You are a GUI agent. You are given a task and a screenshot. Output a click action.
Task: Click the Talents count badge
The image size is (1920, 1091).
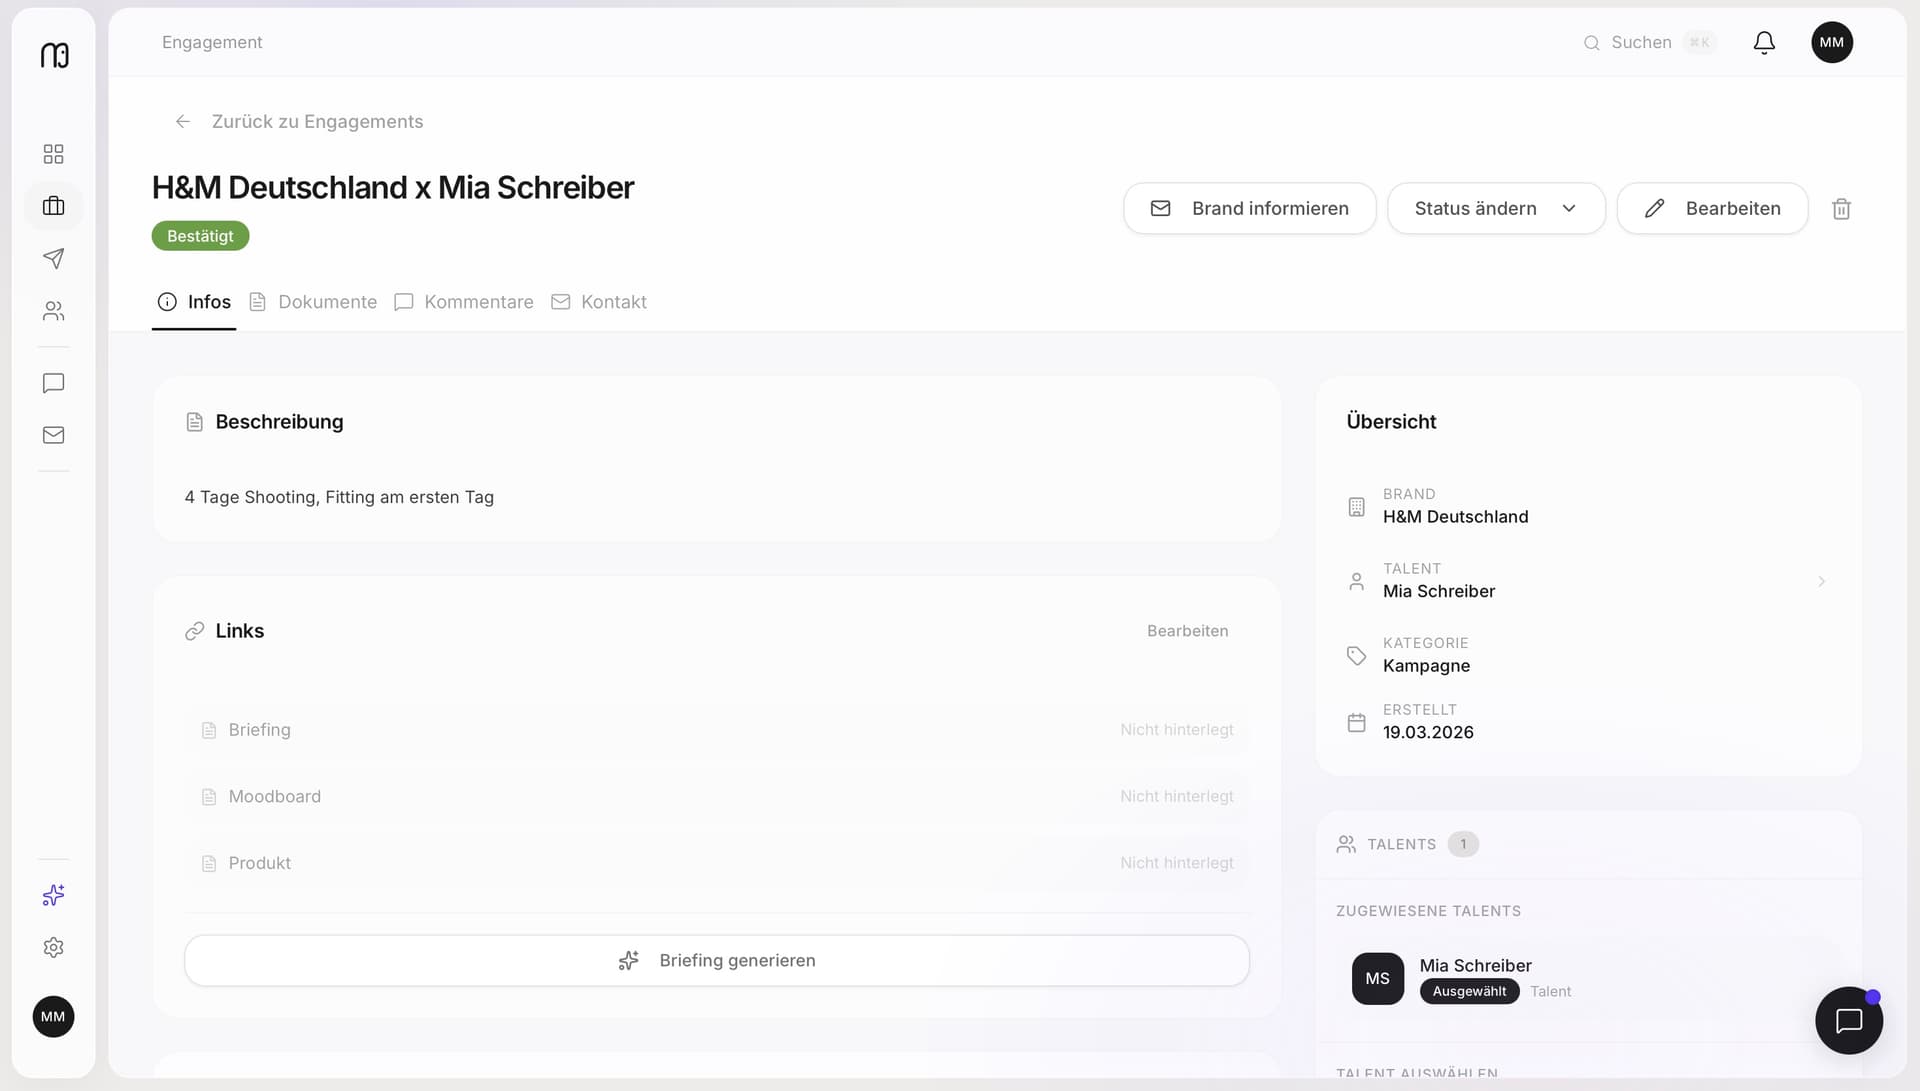click(1463, 844)
